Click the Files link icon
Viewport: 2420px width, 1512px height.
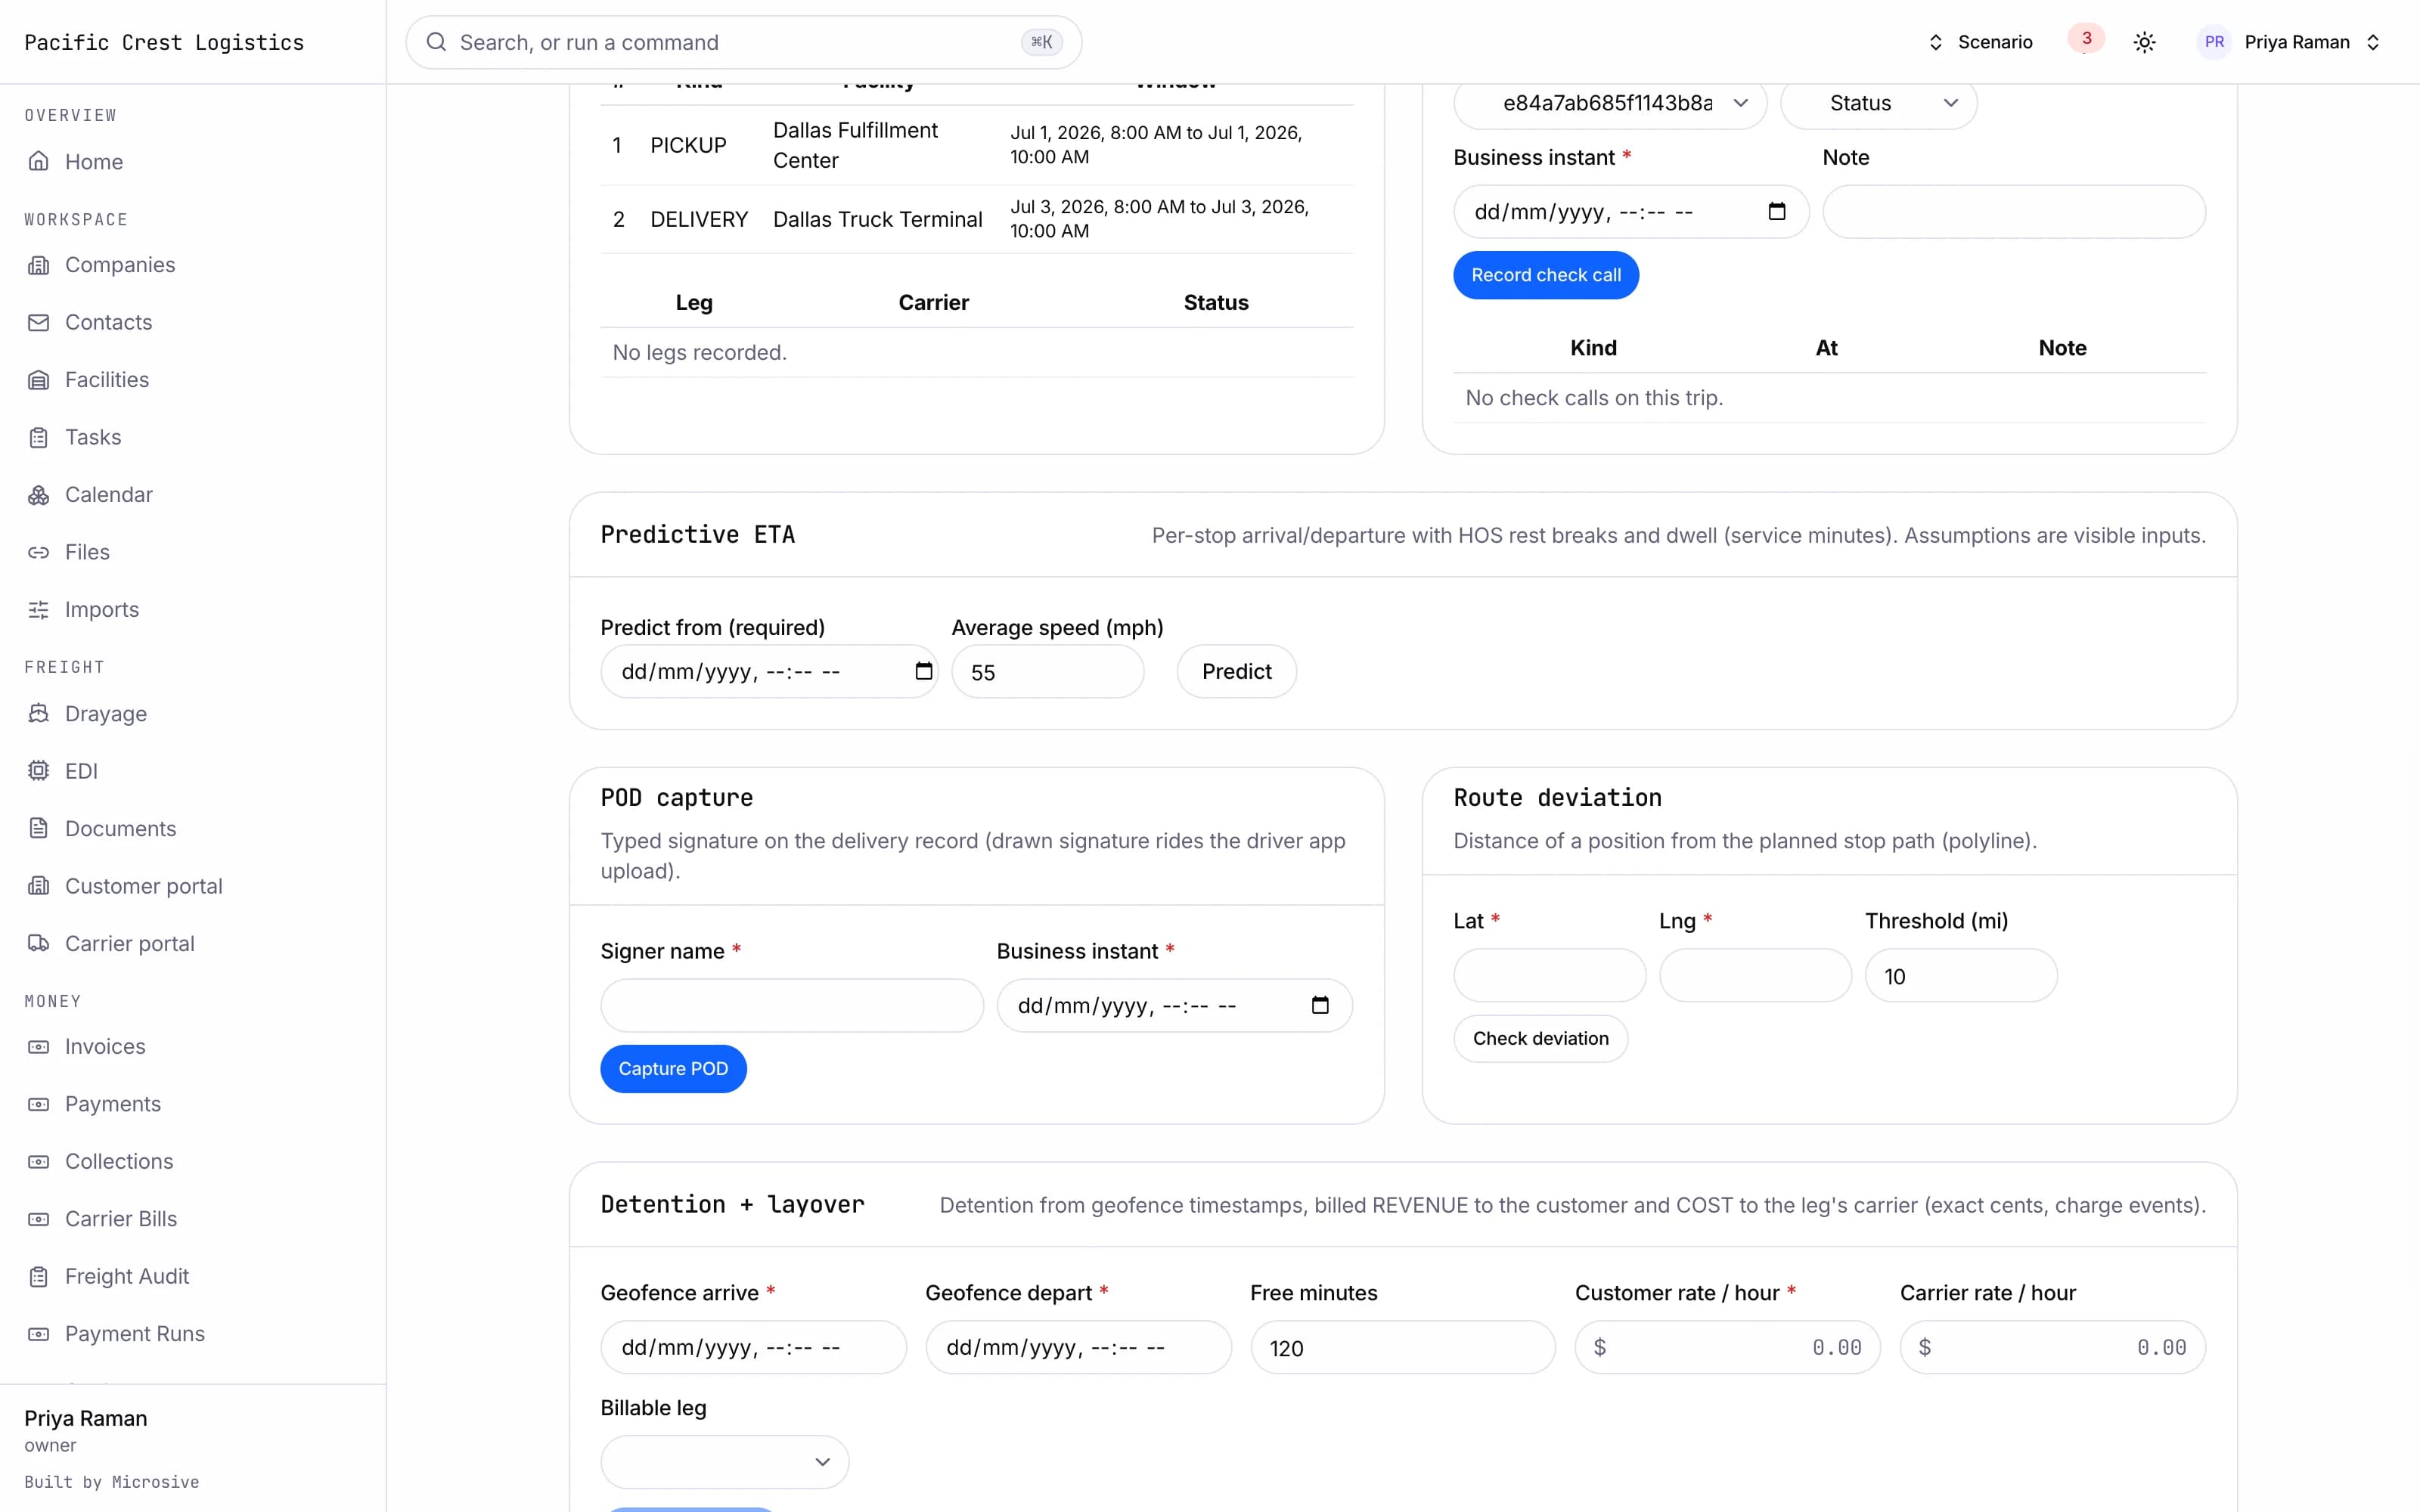(38, 552)
